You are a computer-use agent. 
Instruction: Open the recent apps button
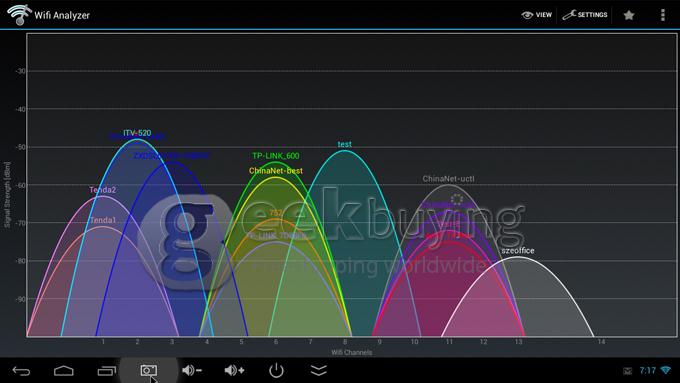pyautogui.click(x=107, y=370)
